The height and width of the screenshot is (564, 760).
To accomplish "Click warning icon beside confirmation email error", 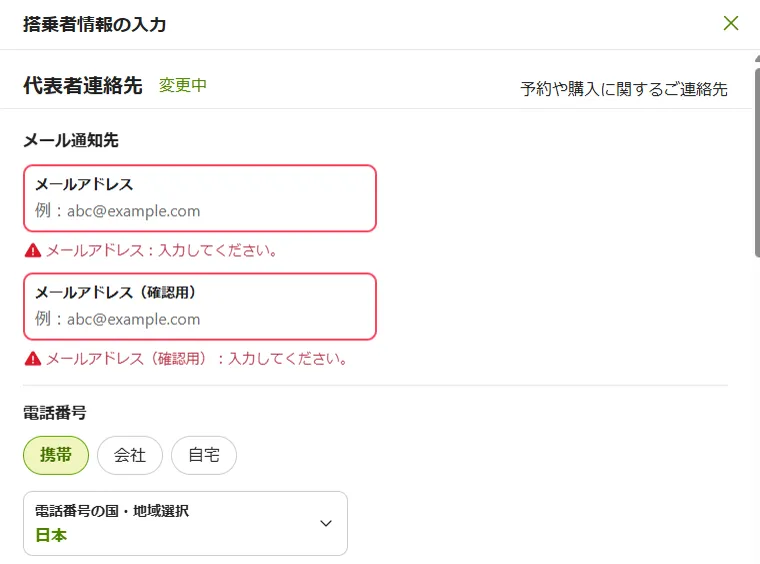I will (33, 358).
